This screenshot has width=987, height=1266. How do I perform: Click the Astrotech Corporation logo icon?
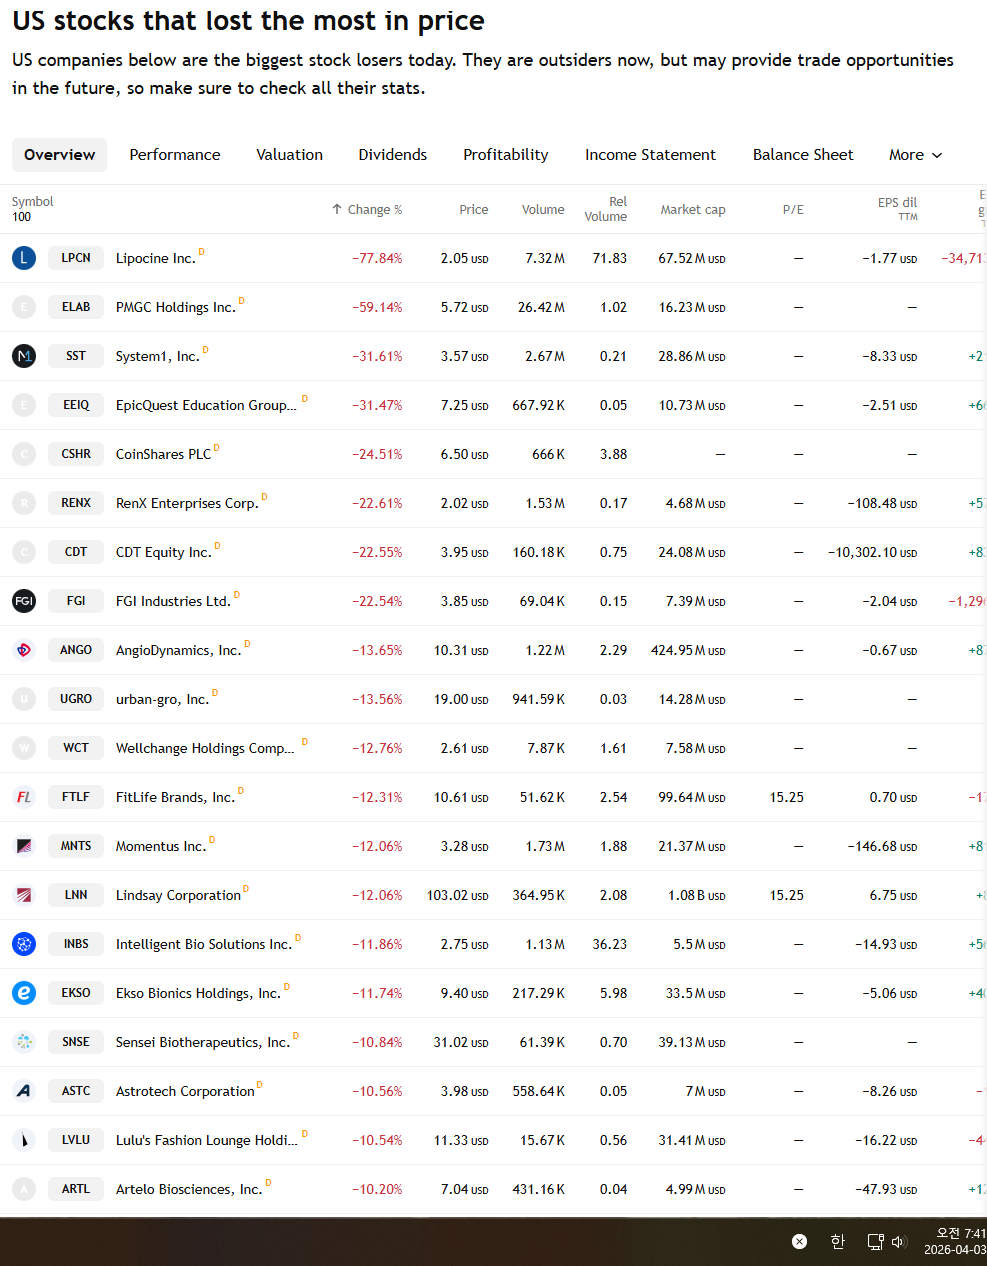pos(24,1091)
